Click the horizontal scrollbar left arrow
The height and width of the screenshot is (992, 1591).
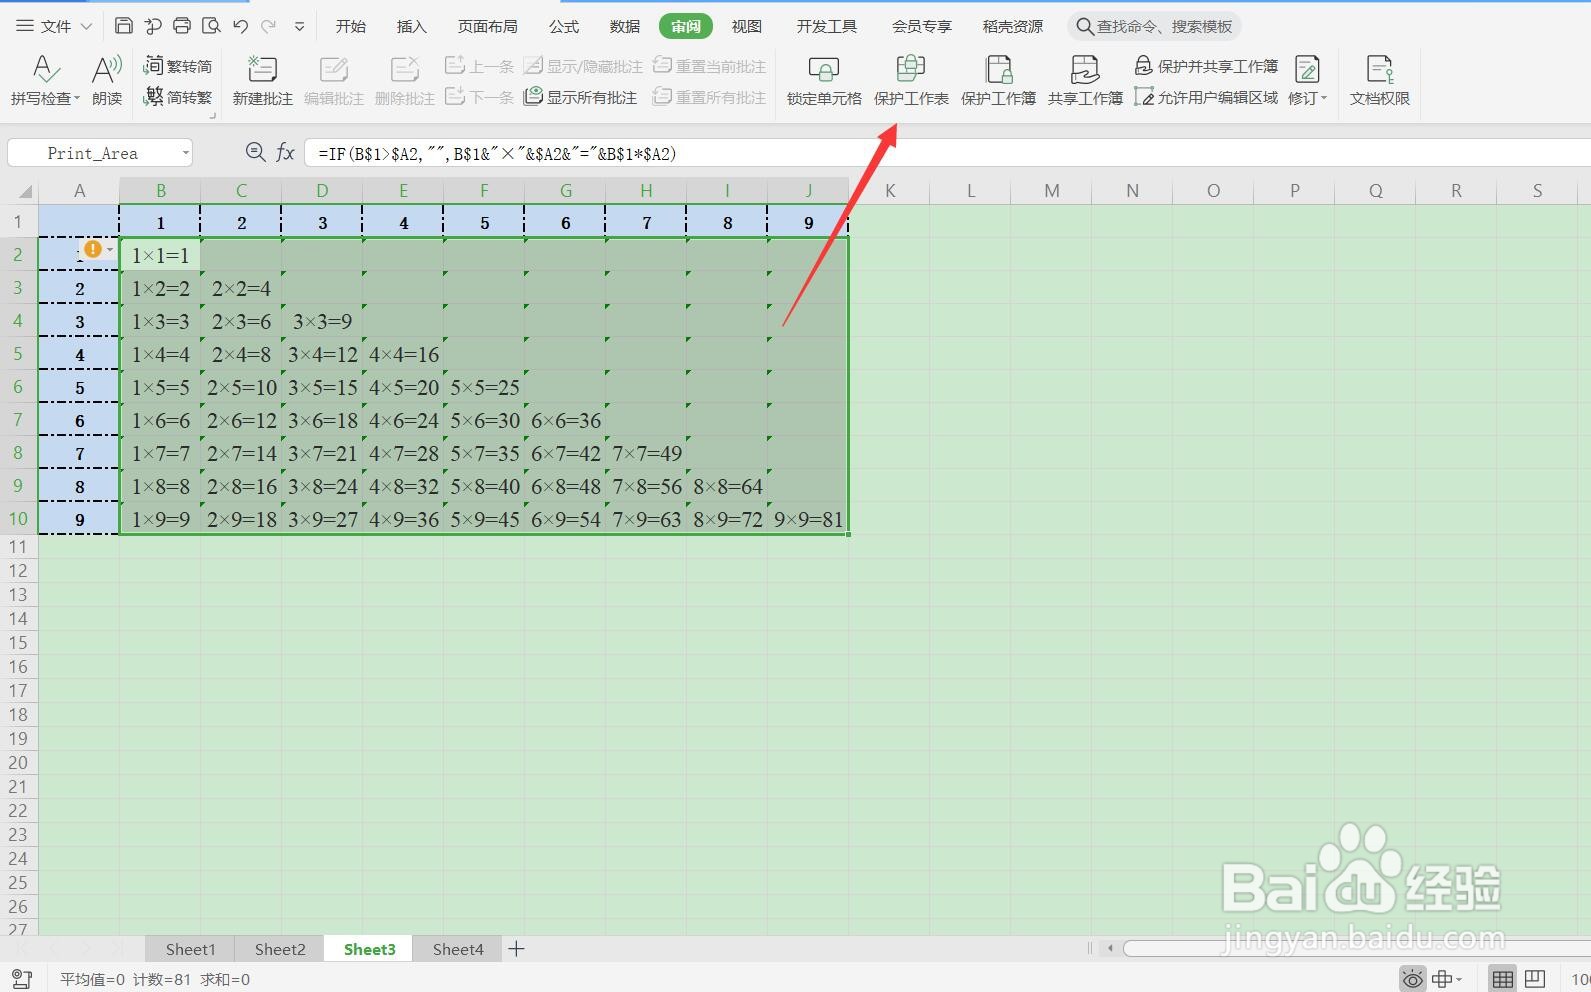[1109, 948]
